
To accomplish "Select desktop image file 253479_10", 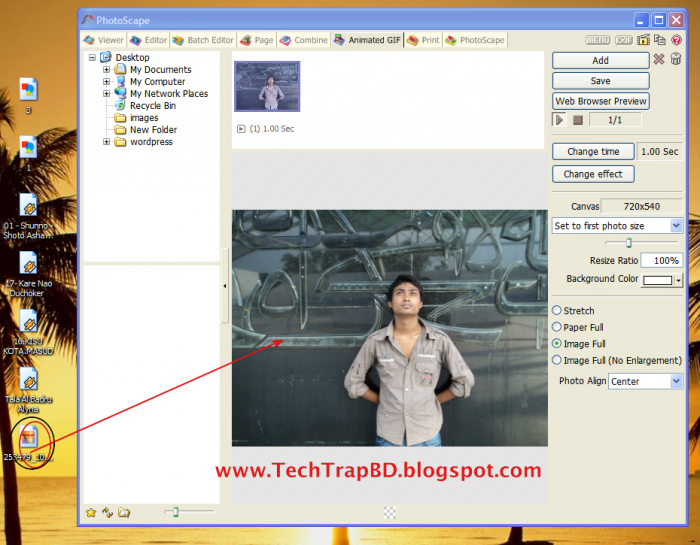I will pyautogui.click(x=29, y=443).
